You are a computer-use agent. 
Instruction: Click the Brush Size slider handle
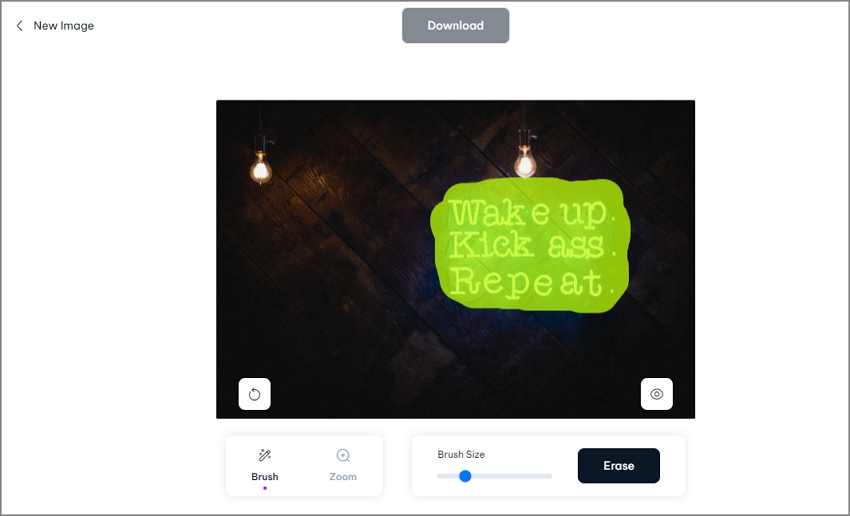tap(465, 476)
